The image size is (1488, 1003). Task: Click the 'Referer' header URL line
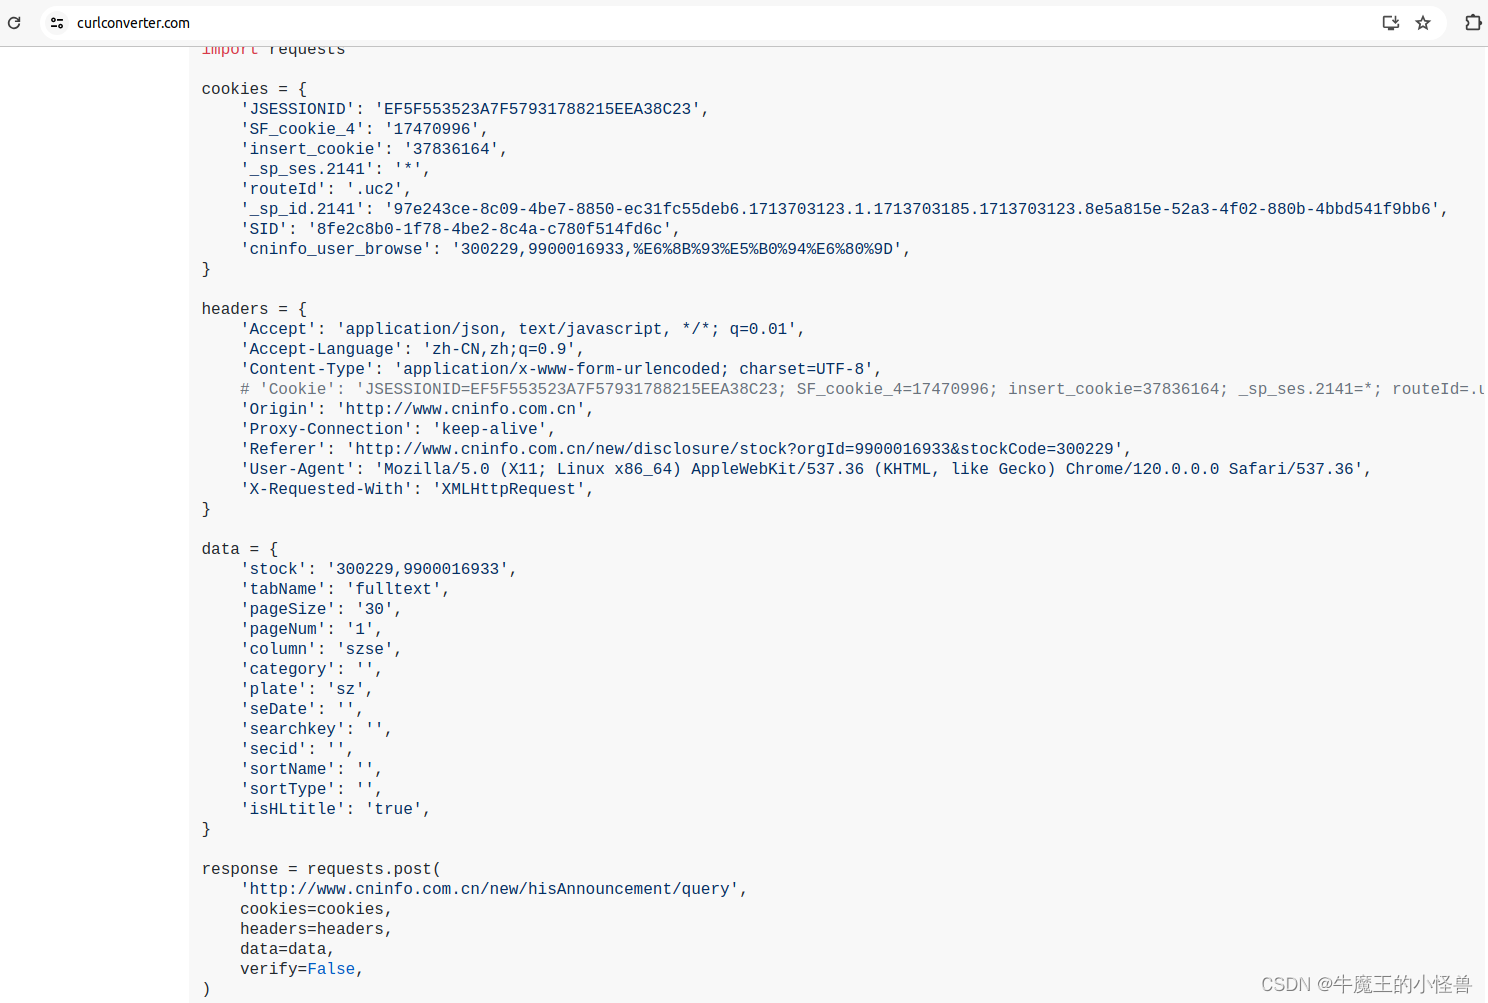[x=686, y=449]
